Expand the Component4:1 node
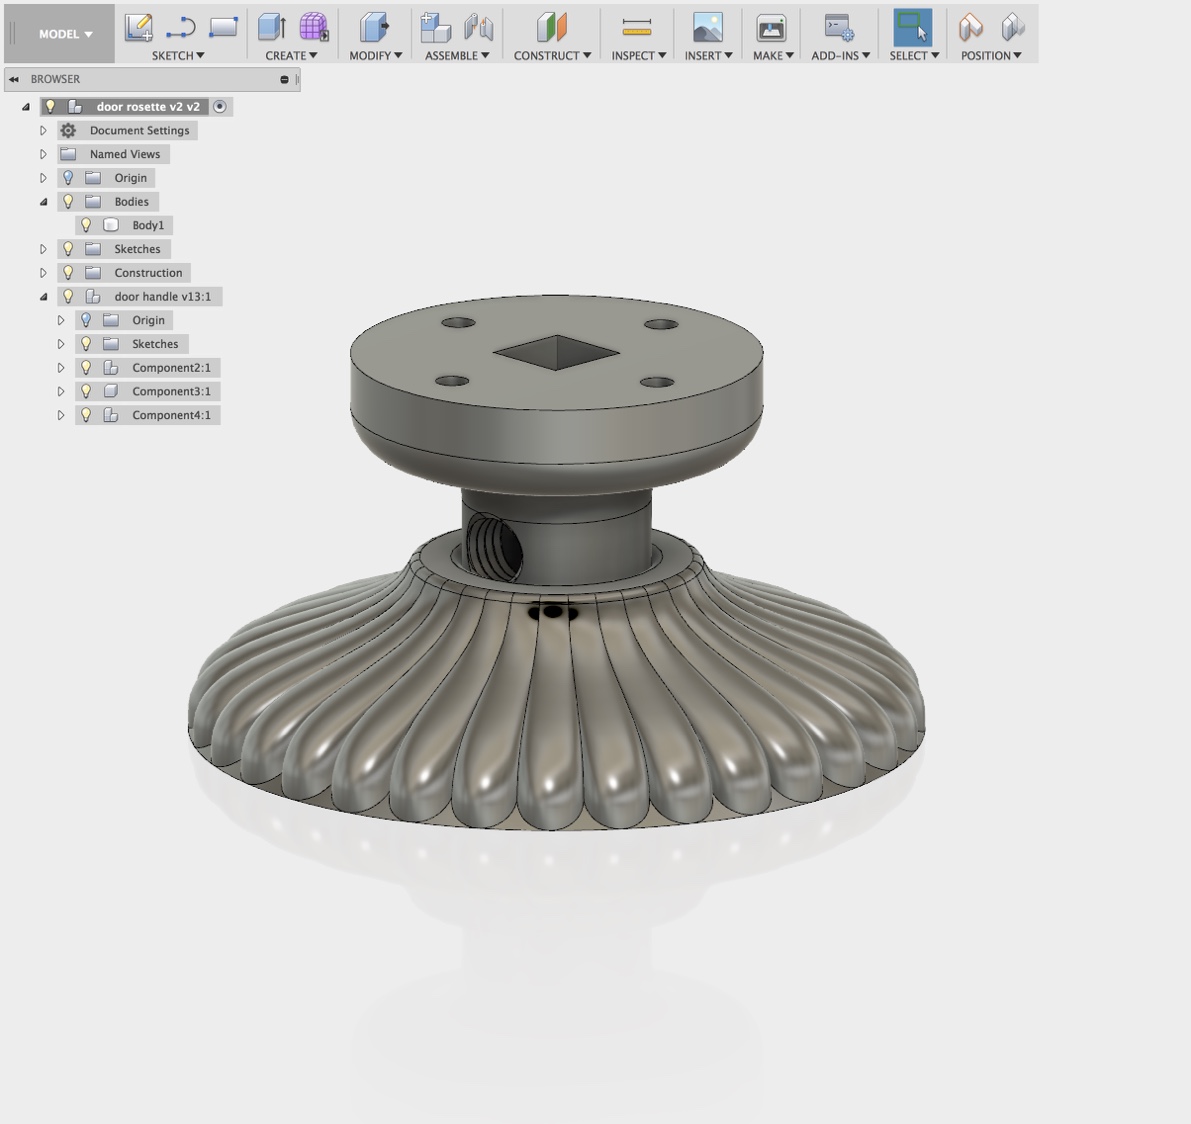Image resolution: width=1191 pixels, height=1124 pixels. point(61,415)
